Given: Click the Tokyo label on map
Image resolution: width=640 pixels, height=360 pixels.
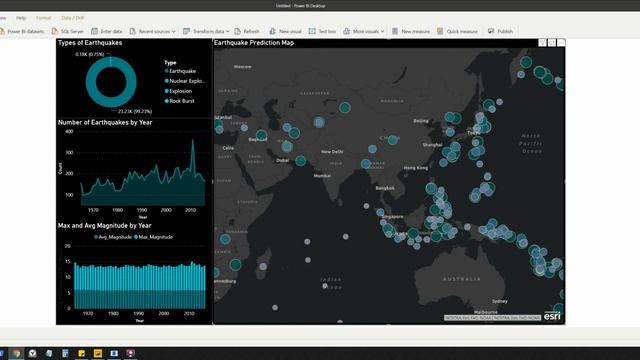Looking at the screenshot, I should coord(473,133).
